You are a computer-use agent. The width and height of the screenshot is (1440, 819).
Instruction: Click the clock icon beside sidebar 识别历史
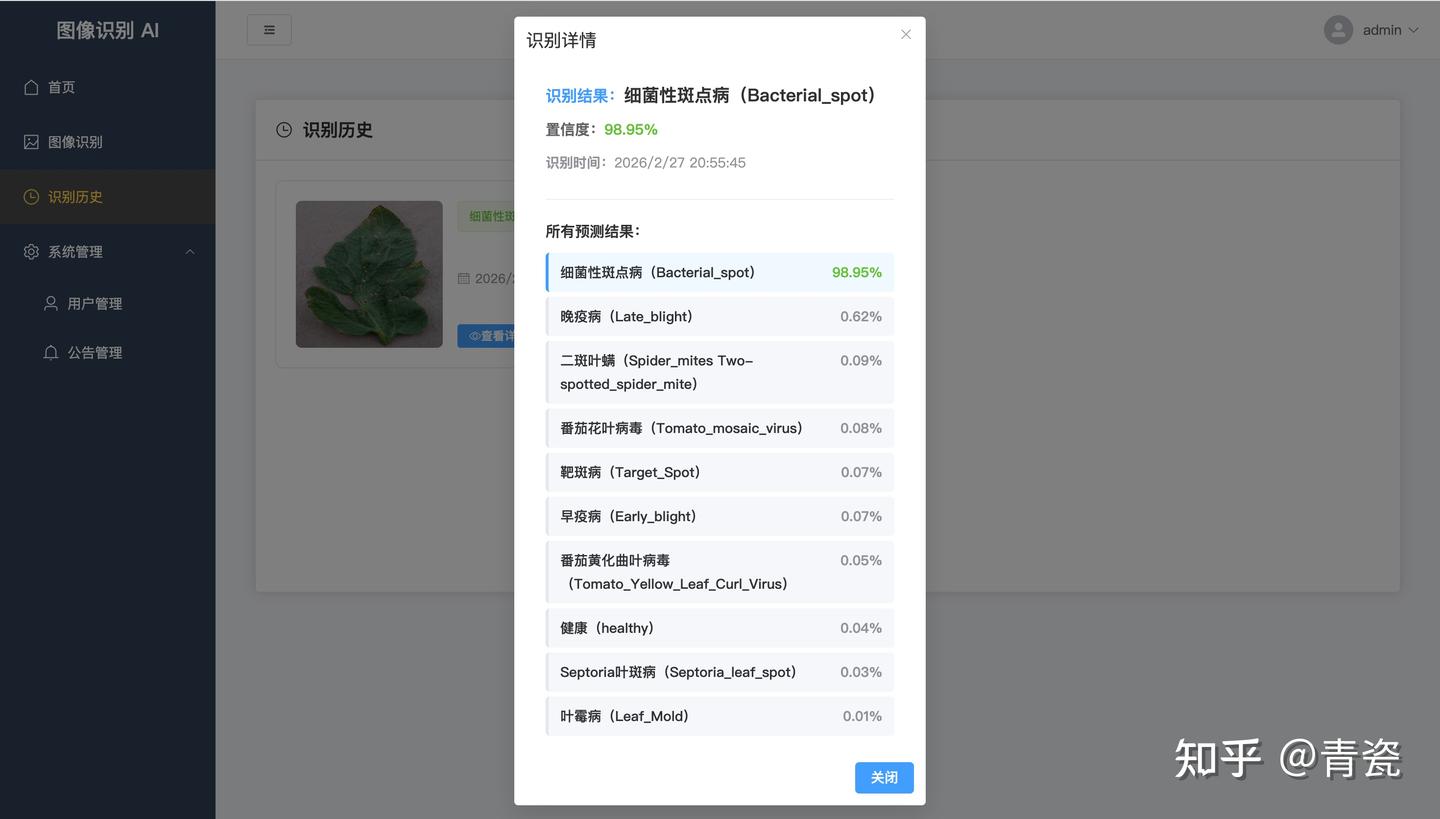point(31,197)
